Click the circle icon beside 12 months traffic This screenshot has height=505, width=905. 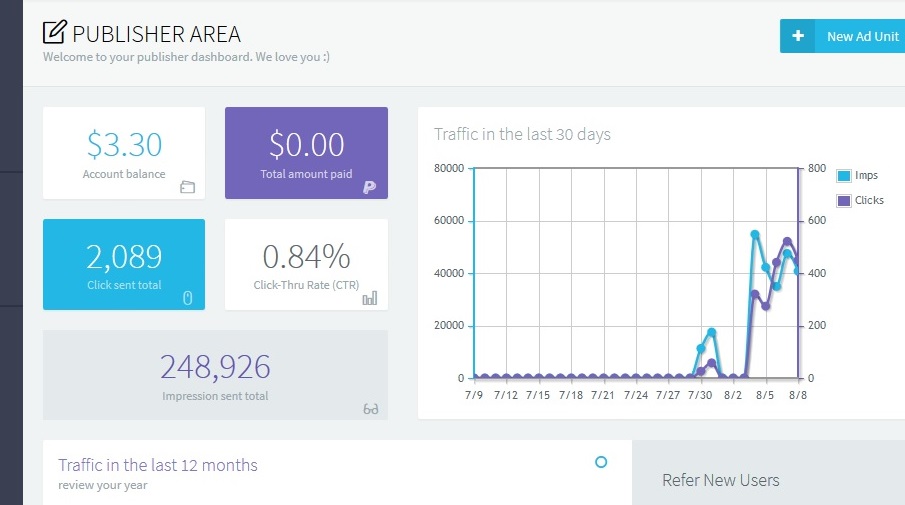601,462
